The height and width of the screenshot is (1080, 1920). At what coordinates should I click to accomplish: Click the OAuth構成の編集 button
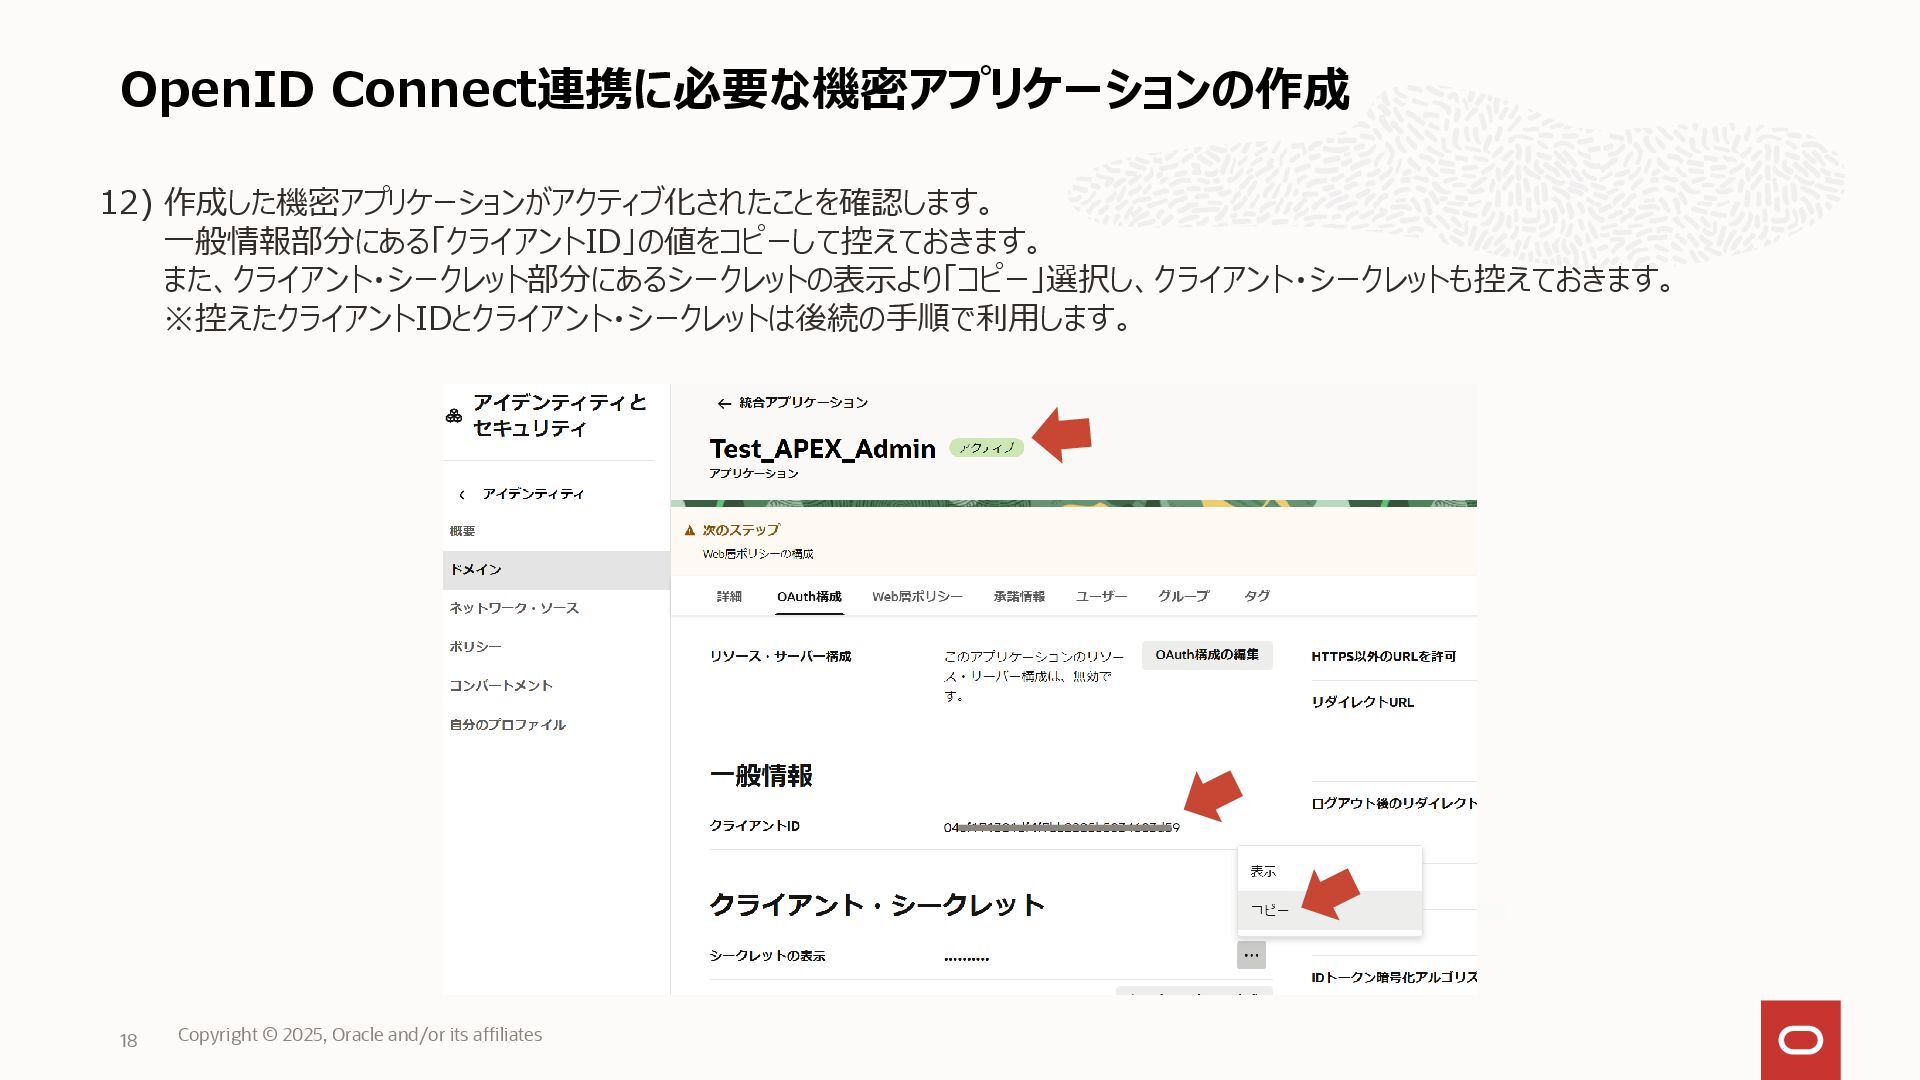pyautogui.click(x=1207, y=655)
